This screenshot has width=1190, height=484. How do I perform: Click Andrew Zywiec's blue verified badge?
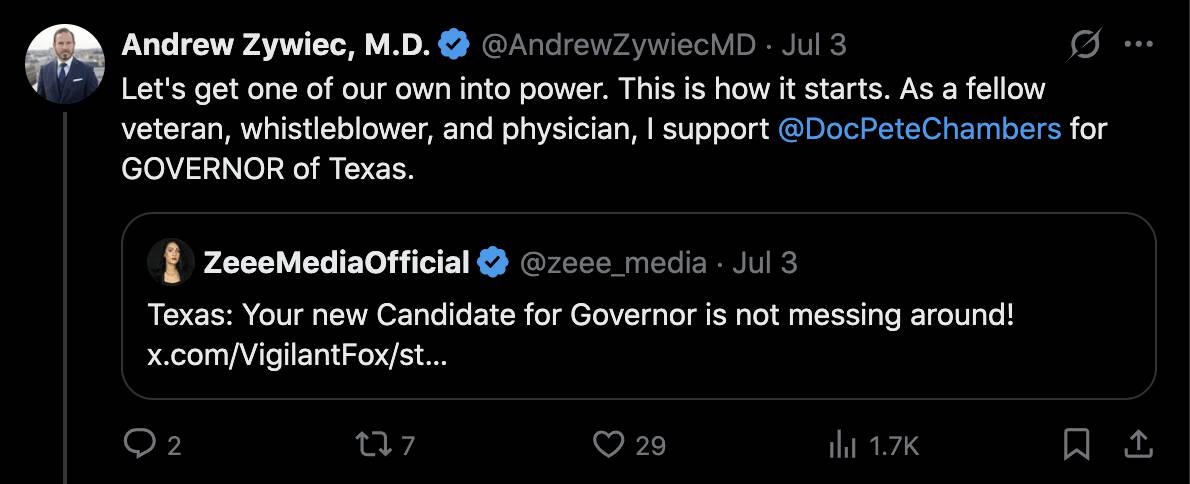[455, 46]
